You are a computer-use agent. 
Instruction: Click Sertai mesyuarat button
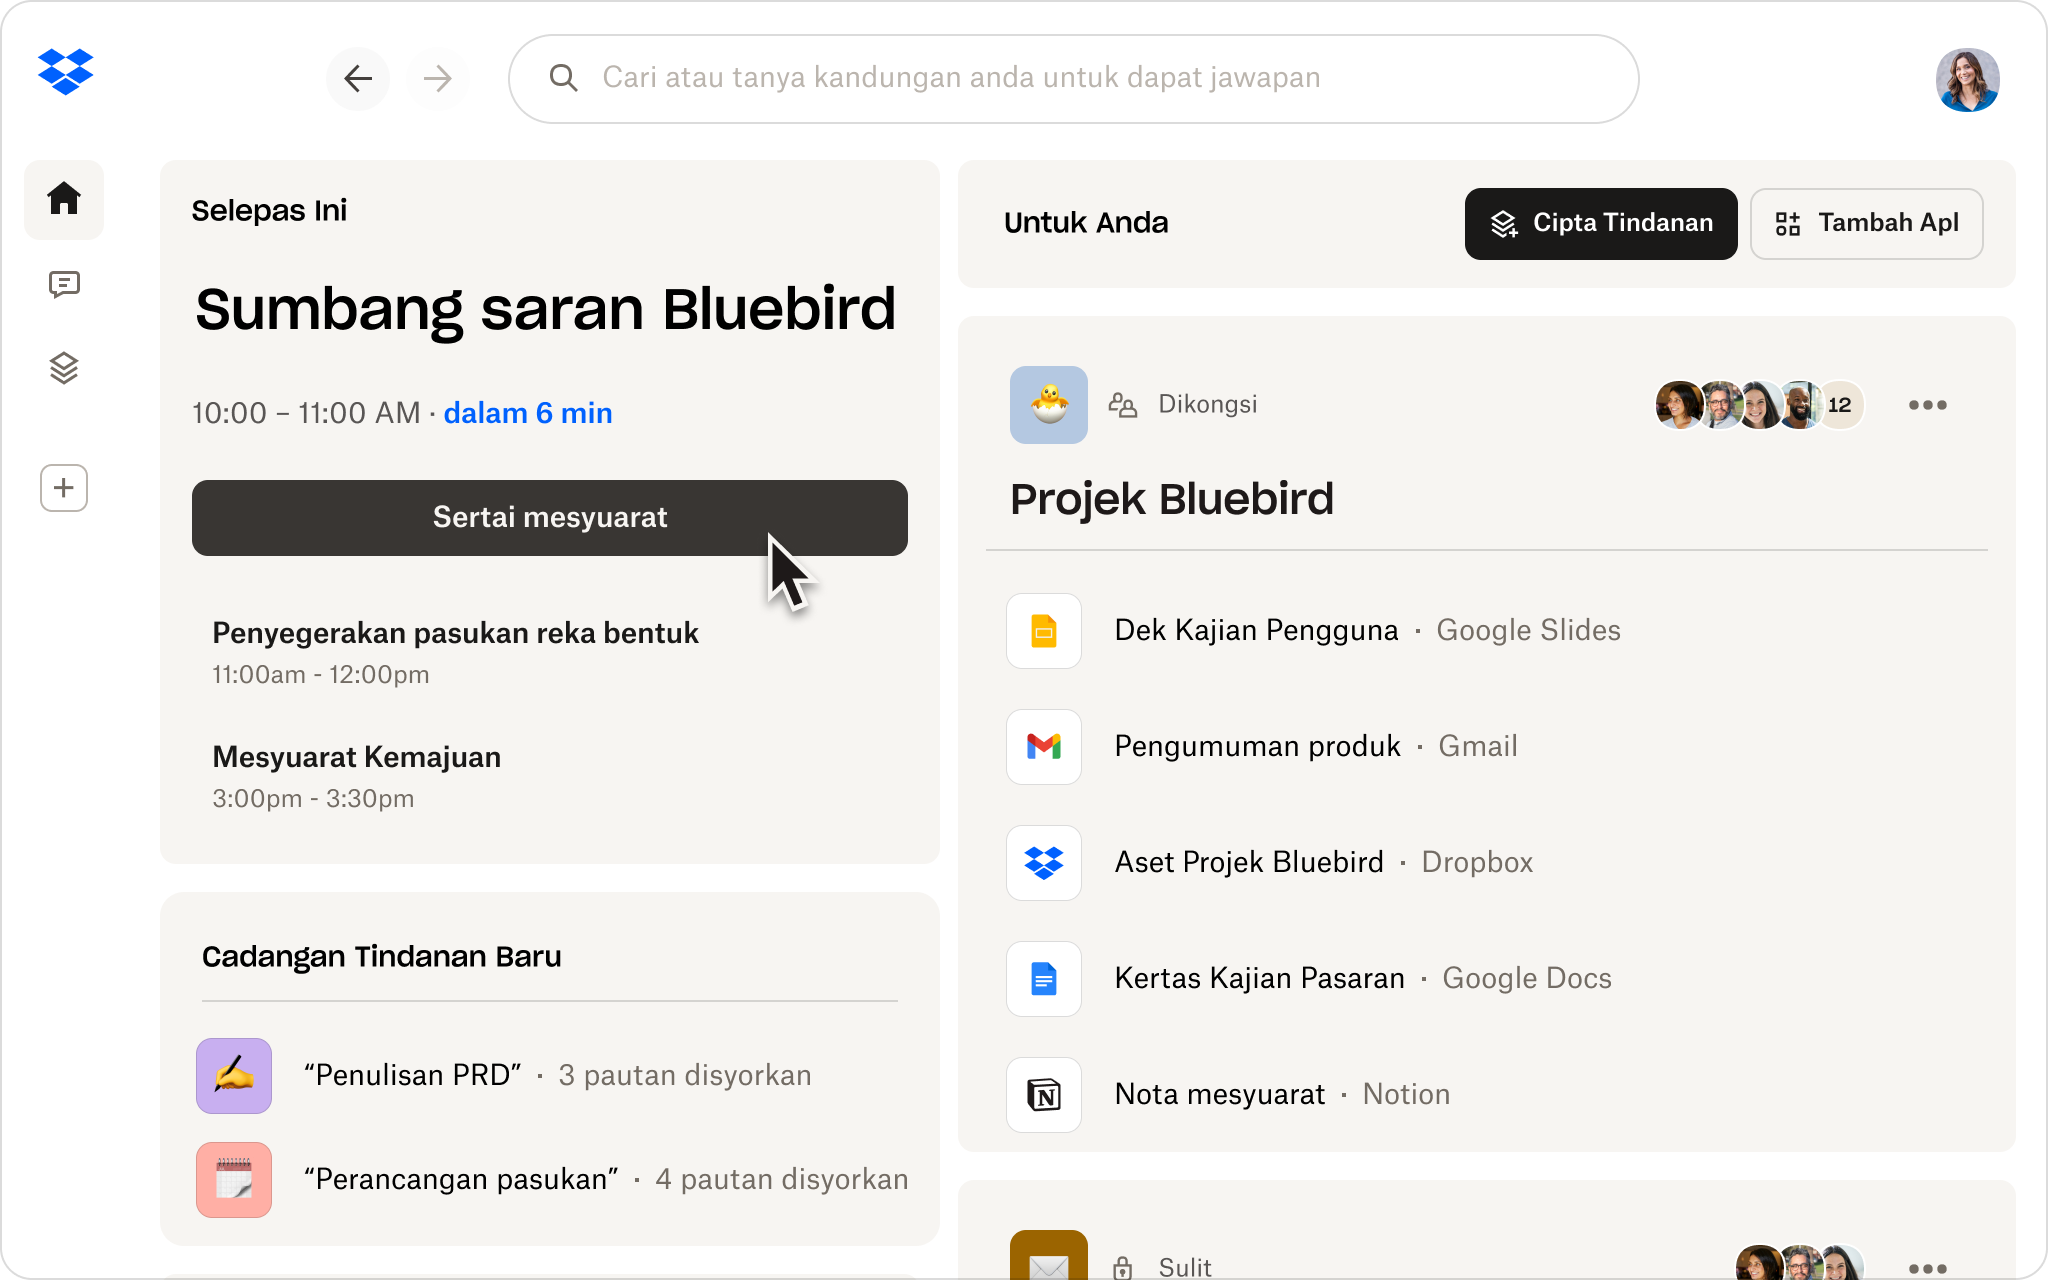pyautogui.click(x=550, y=518)
